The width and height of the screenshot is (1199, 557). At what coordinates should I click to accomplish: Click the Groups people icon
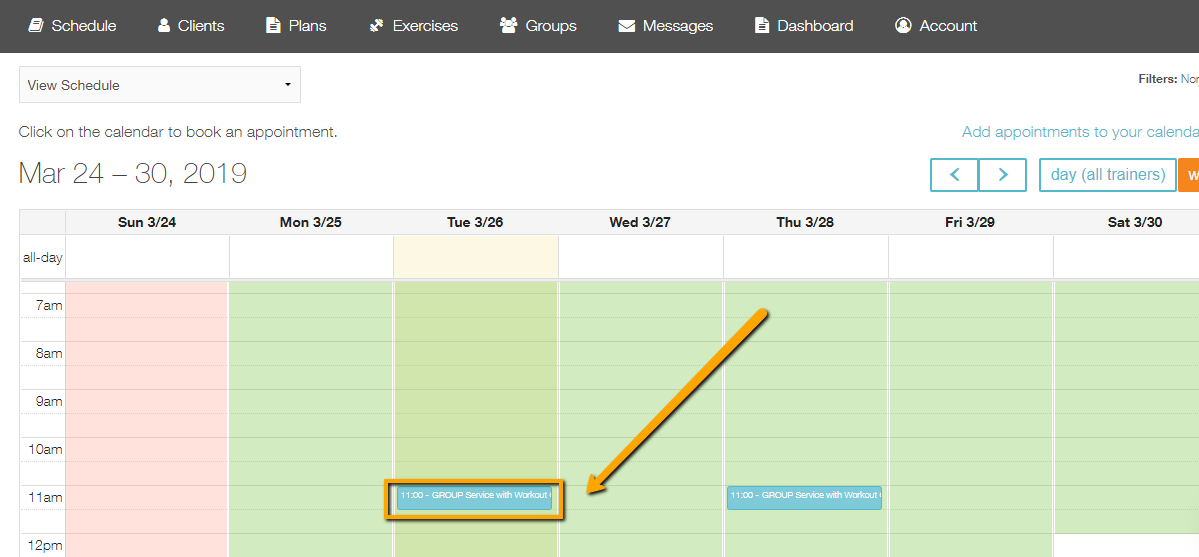508,26
